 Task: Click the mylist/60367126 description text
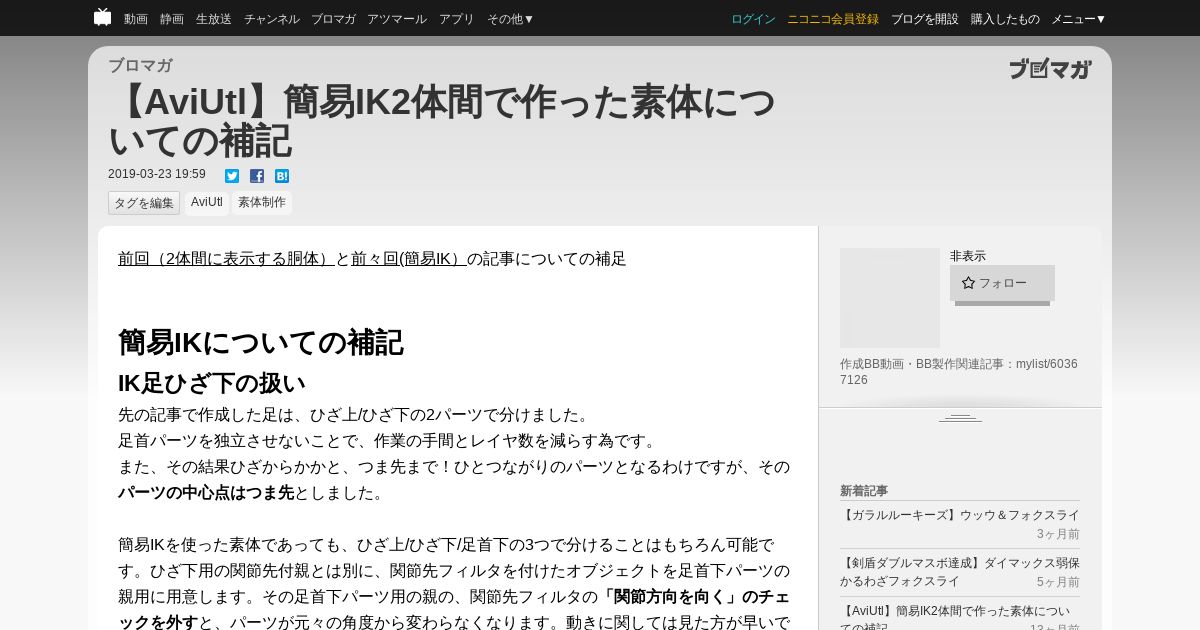click(959, 372)
